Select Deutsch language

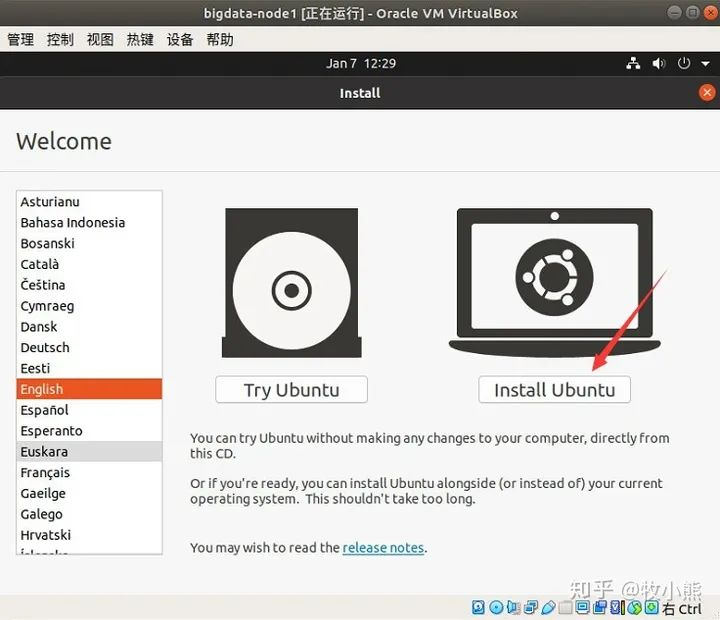pos(89,347)
